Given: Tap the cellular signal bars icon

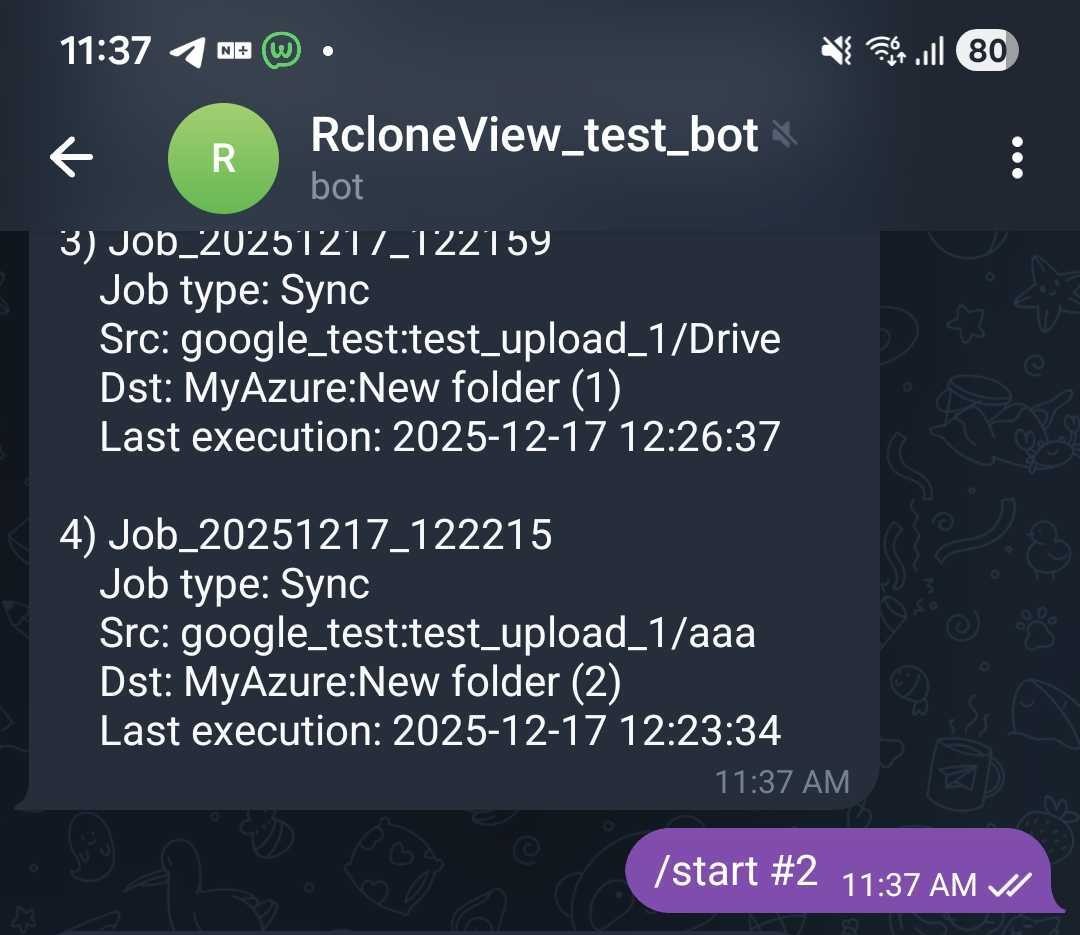Looking at the screenshot, I should [929, 50].
